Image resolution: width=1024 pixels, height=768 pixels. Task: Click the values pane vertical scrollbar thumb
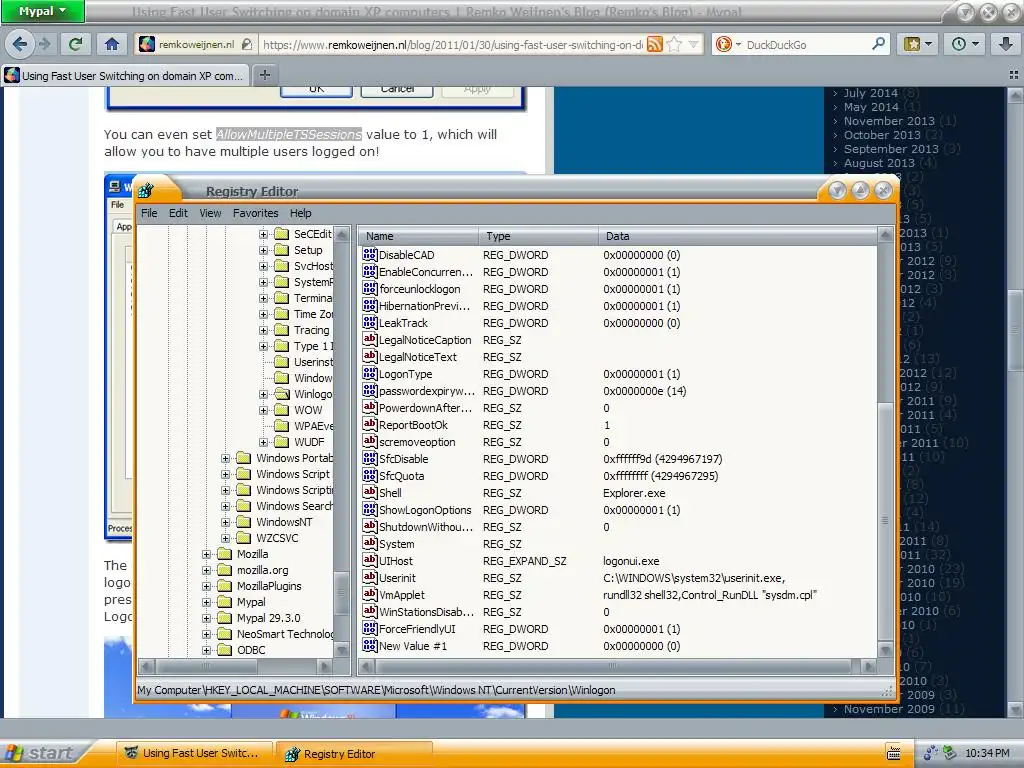click(x=885, y=520)
